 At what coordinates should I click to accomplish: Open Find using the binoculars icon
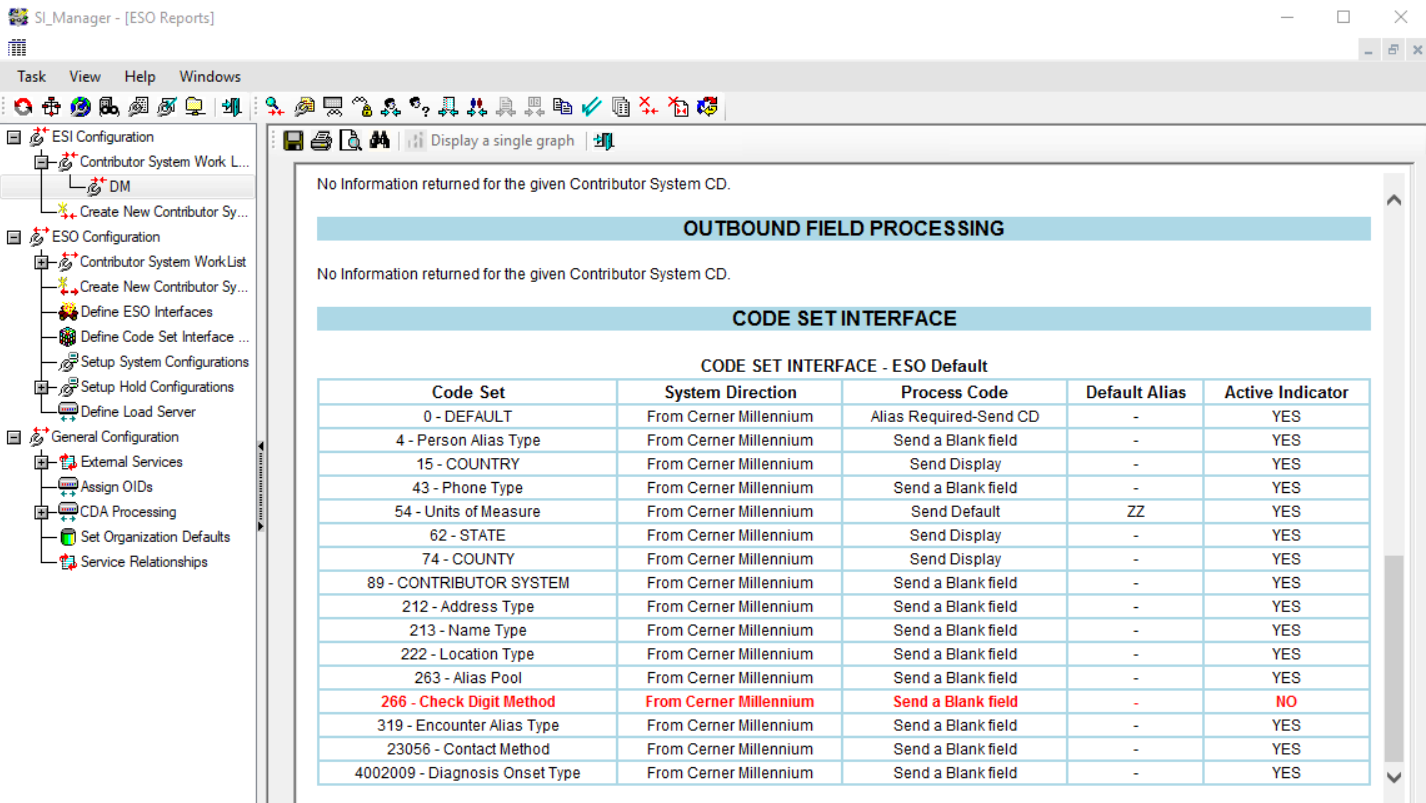pos(379,141)
